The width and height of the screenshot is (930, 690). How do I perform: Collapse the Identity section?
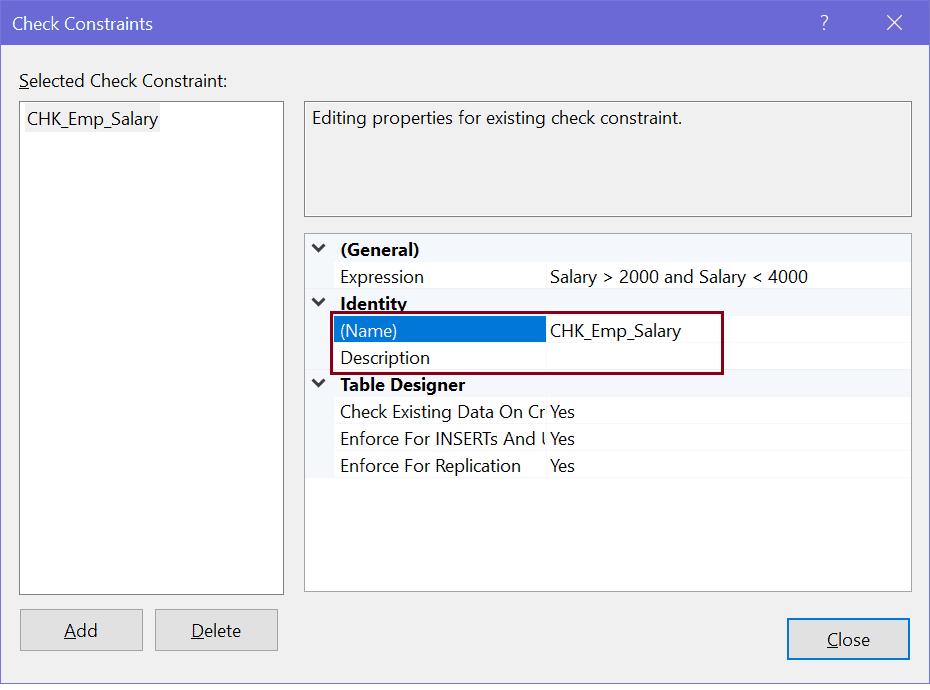318,303
